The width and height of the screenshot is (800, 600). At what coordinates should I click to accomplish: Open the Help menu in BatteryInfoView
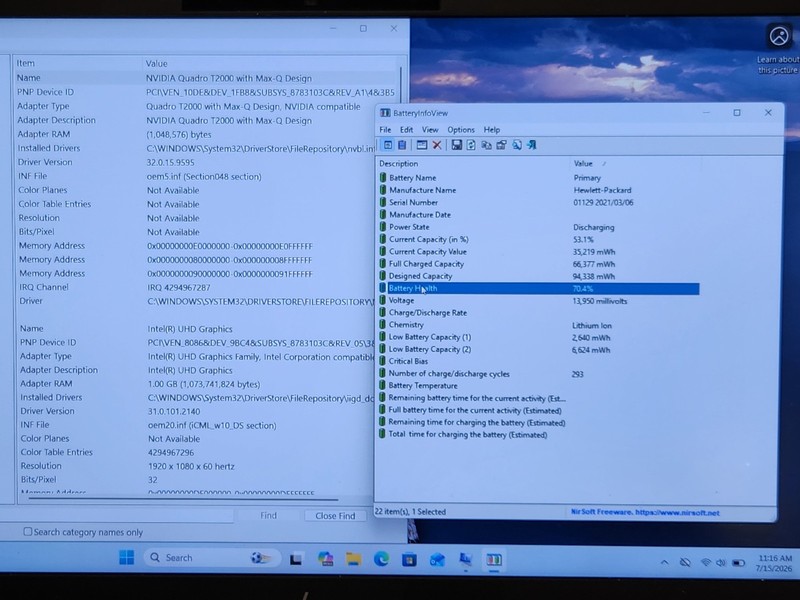tap(492, 130)
